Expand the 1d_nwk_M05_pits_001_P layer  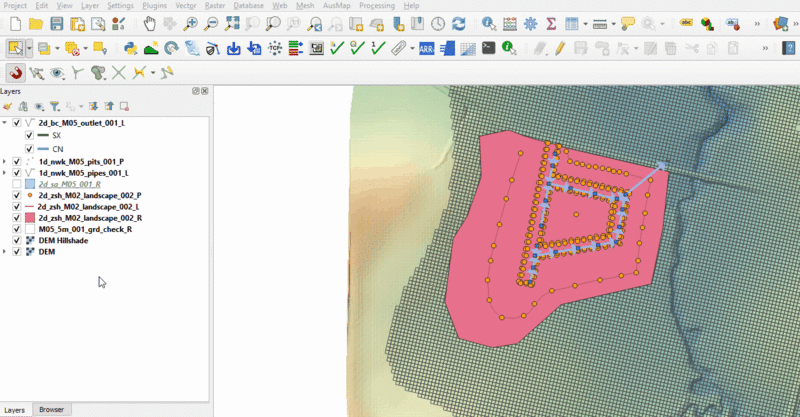(x=6, y=161)
